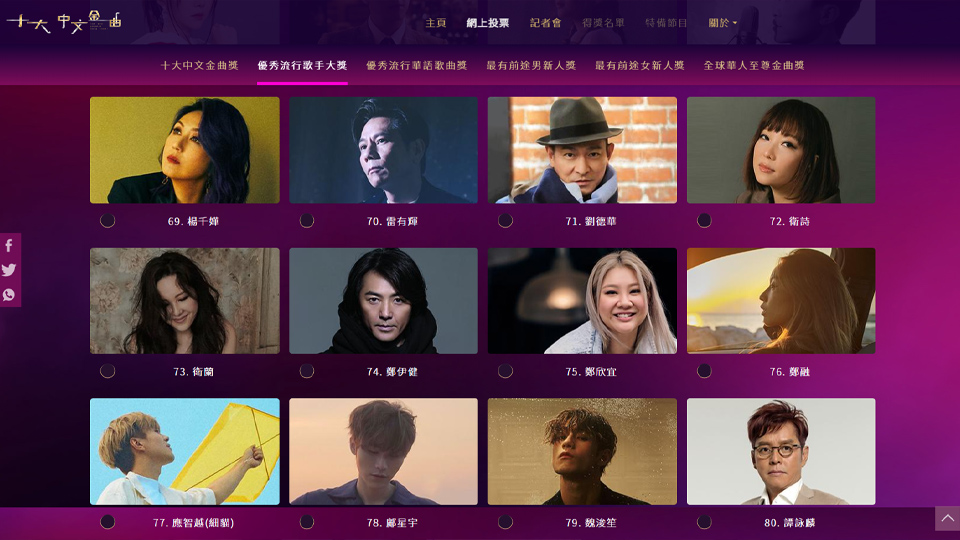Choose the vote circle for 79. 魏浚笙

505,522
